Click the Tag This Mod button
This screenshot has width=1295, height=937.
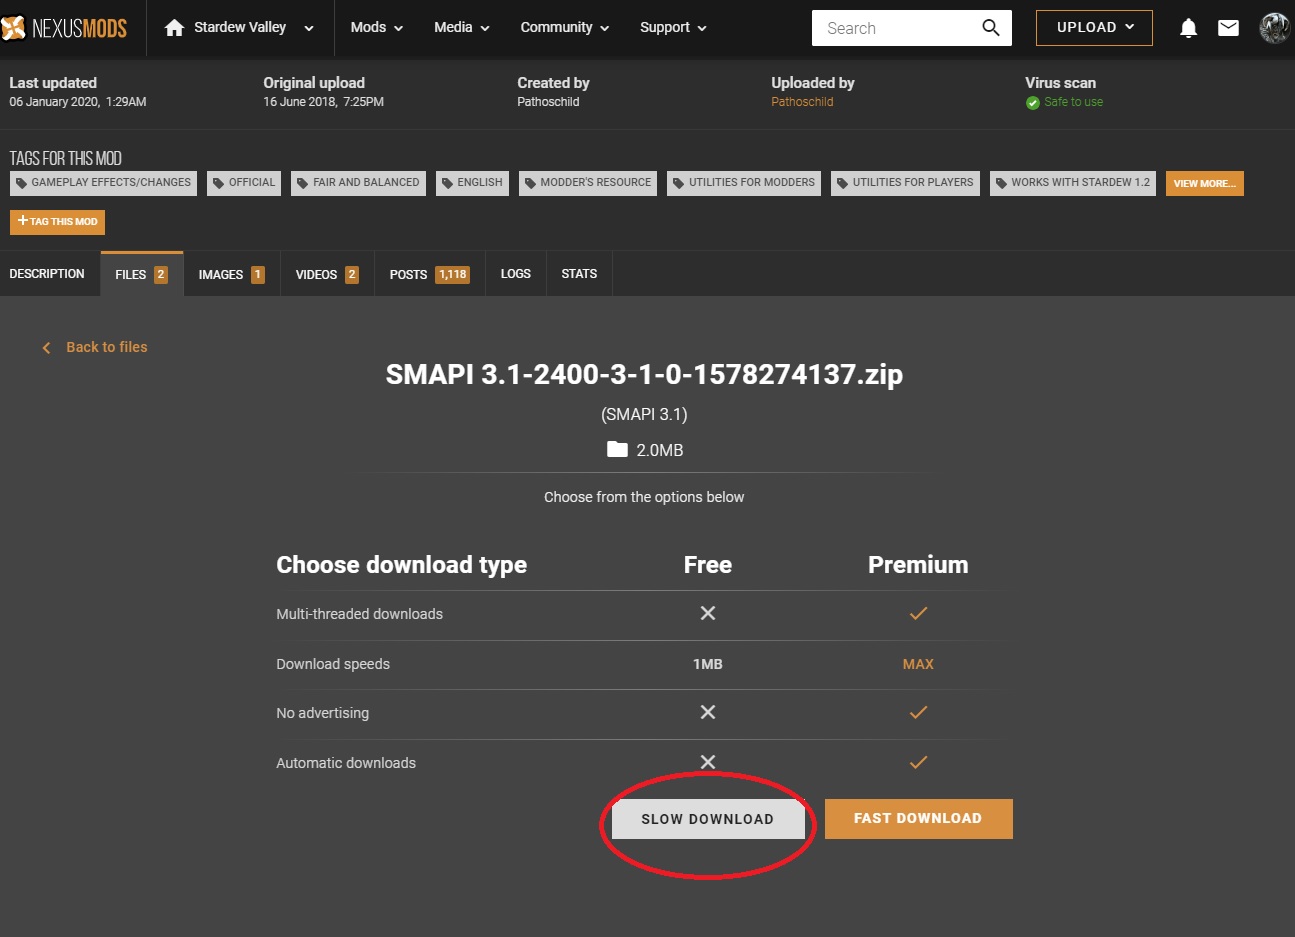tap(57, 221)
